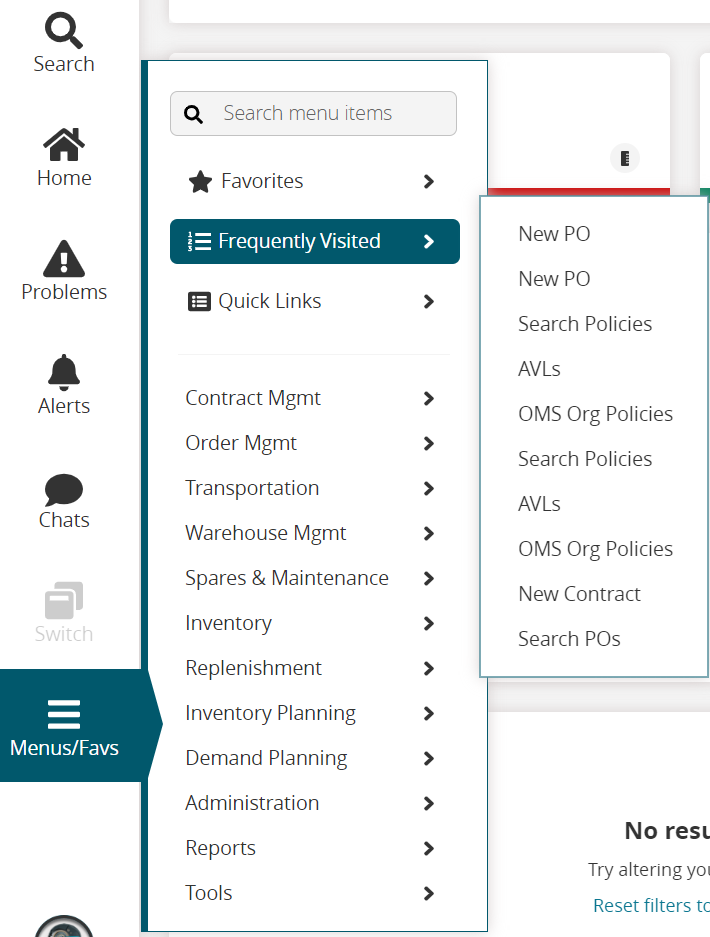Open the Chats speech bubble icon
This screenshot has height=937, width=710.
(x=63, y=489)
